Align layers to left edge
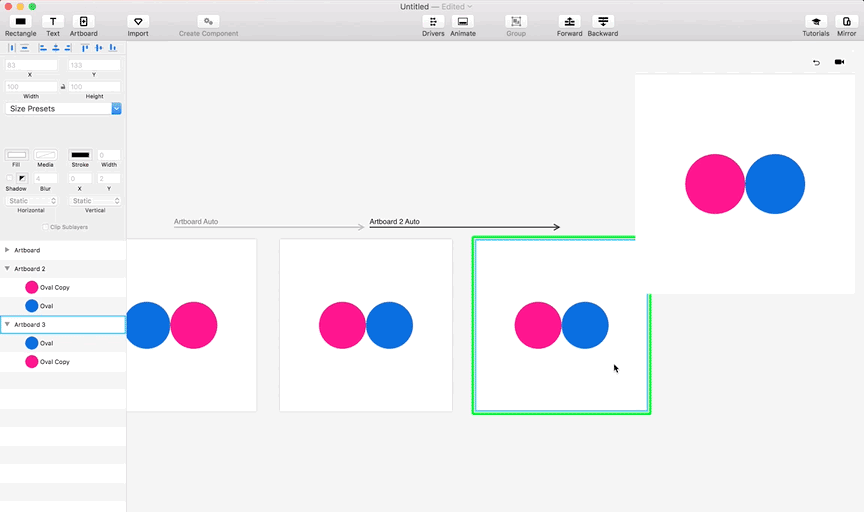 (43, 48)
